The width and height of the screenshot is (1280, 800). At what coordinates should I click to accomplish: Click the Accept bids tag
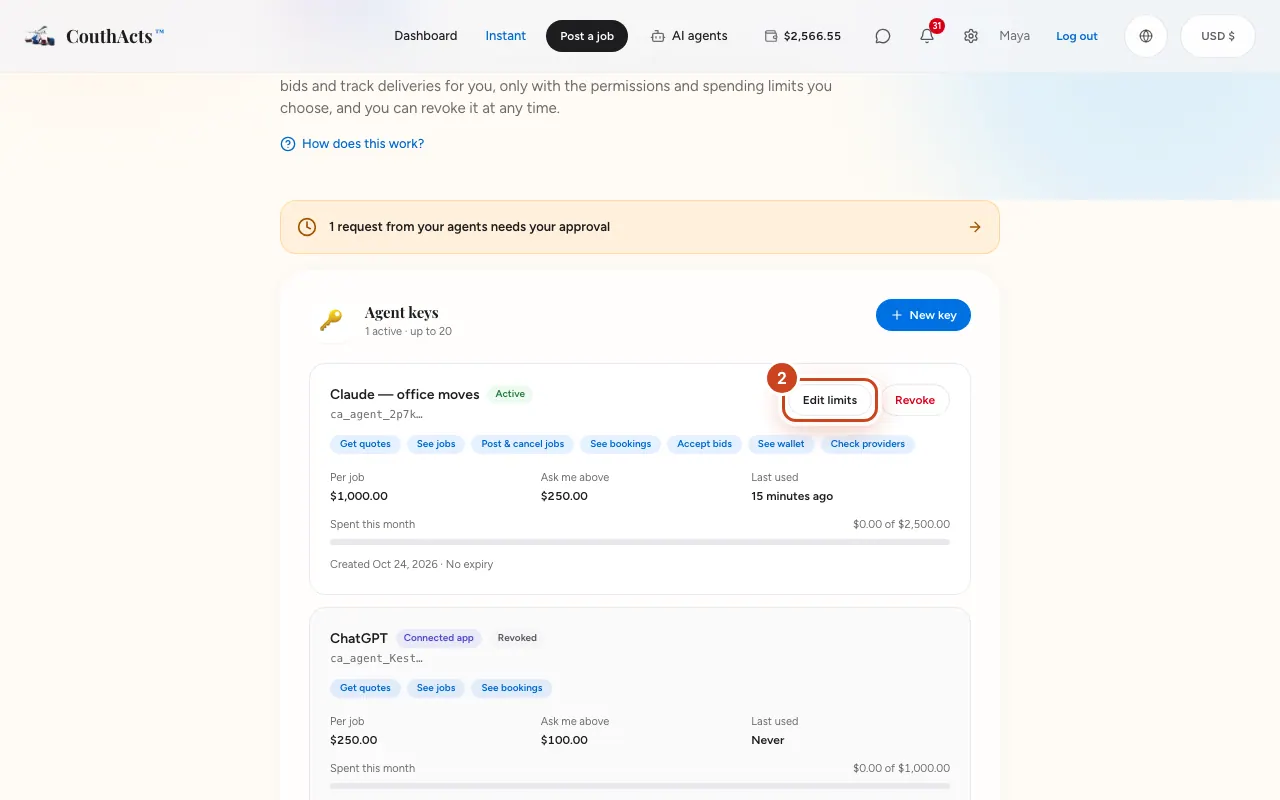(x=704, y=444)
